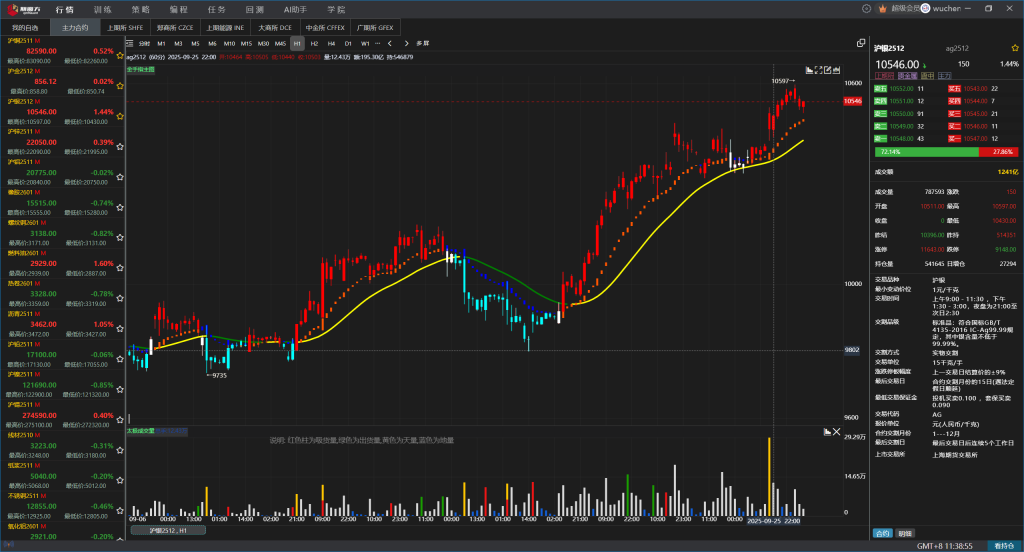Viewport: 1024px width, 552px height.
Task: Open the 多屏 multi-screen option
Action: (423, 44)
